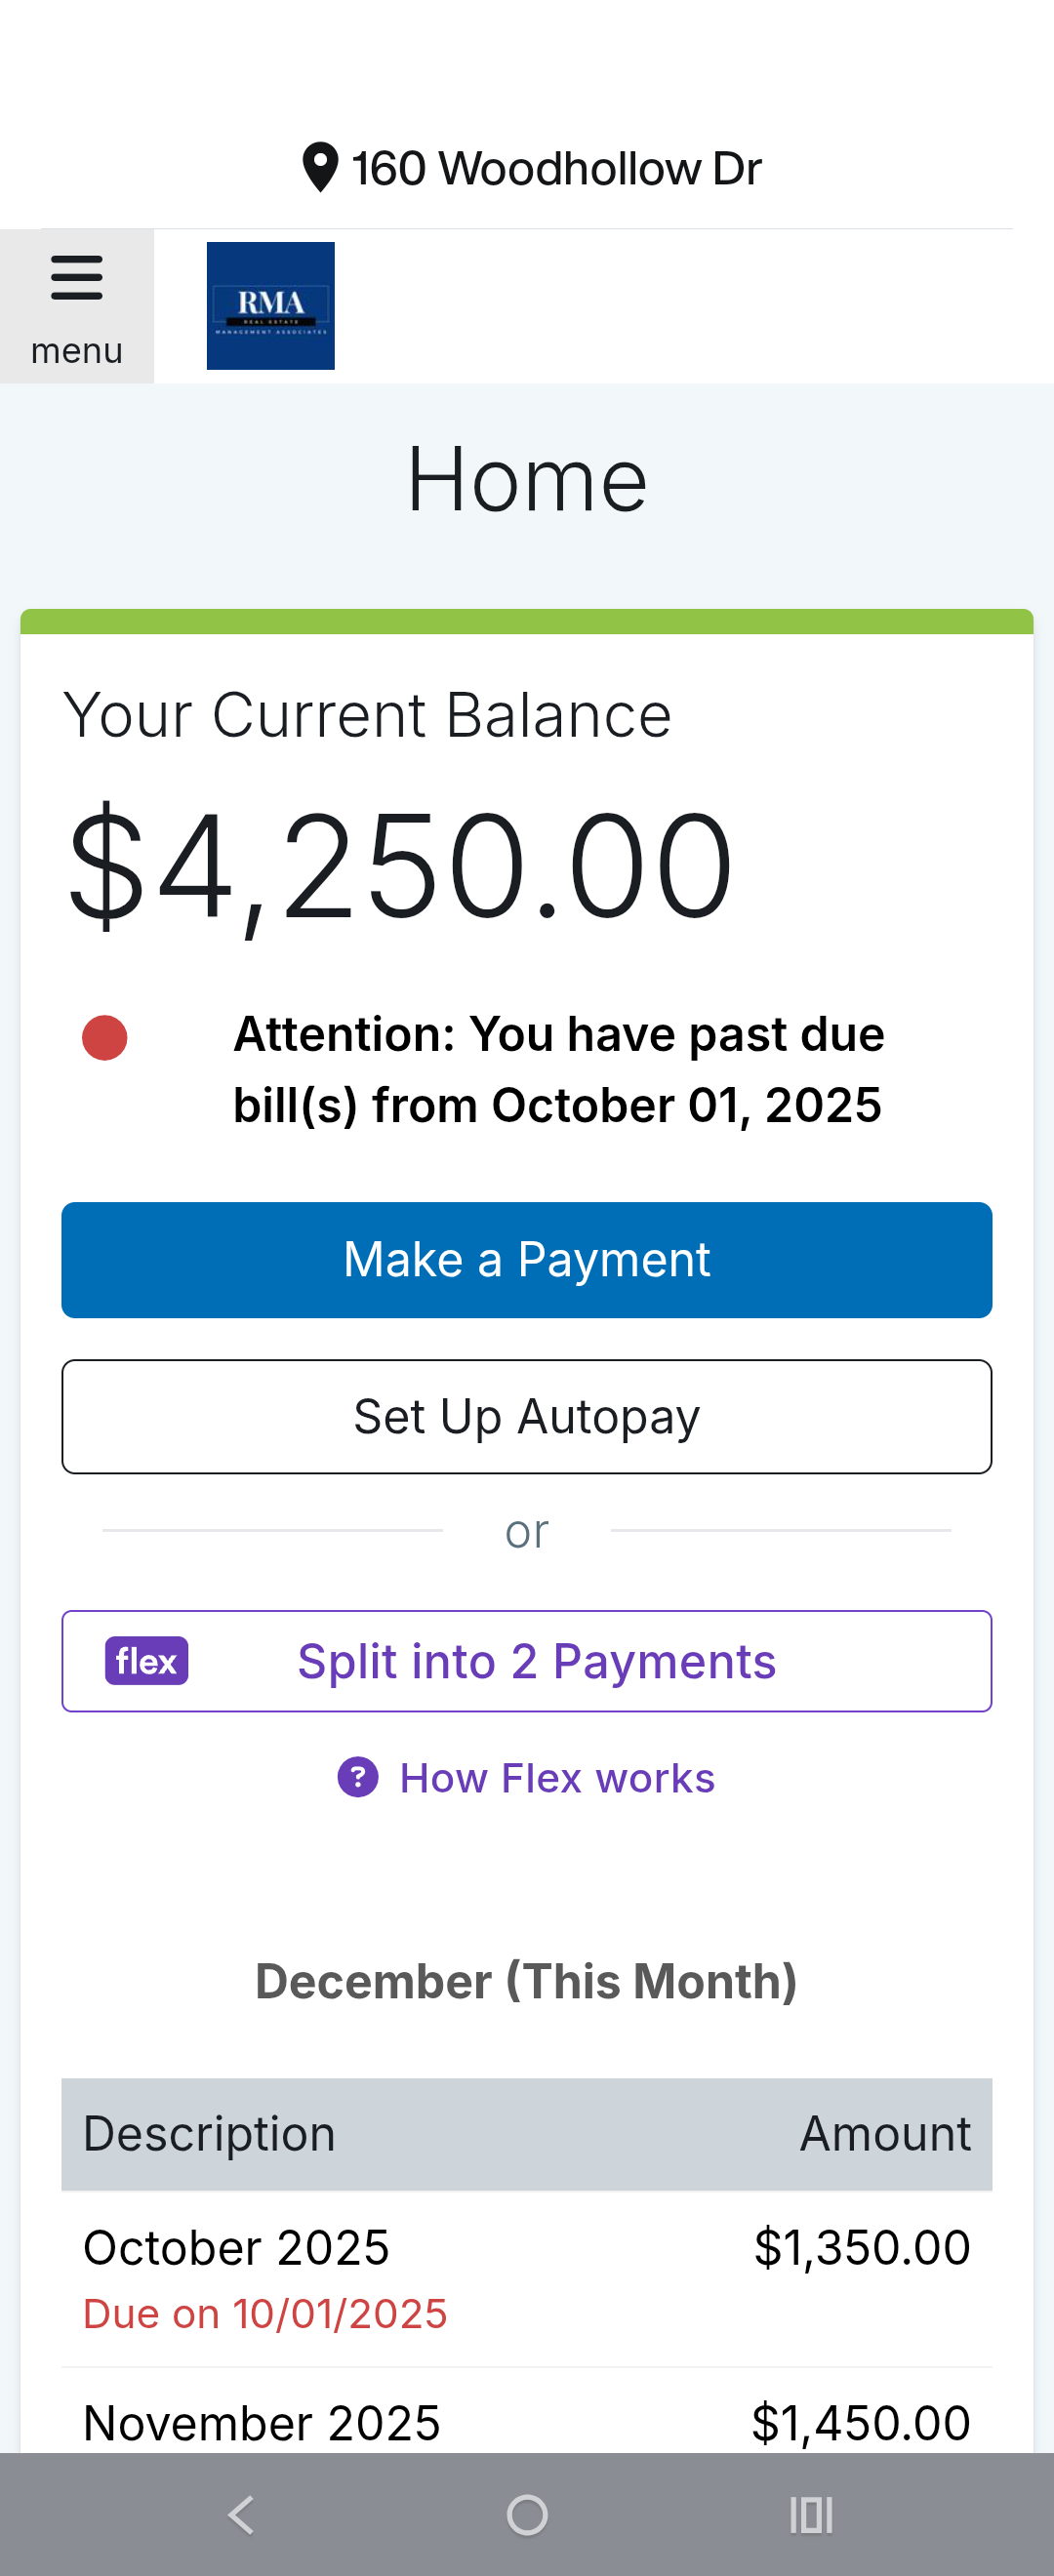This screenshot has width=1054, height=2576.
Task: Click the question mark help icon
Action: [x=357, y=1777]
